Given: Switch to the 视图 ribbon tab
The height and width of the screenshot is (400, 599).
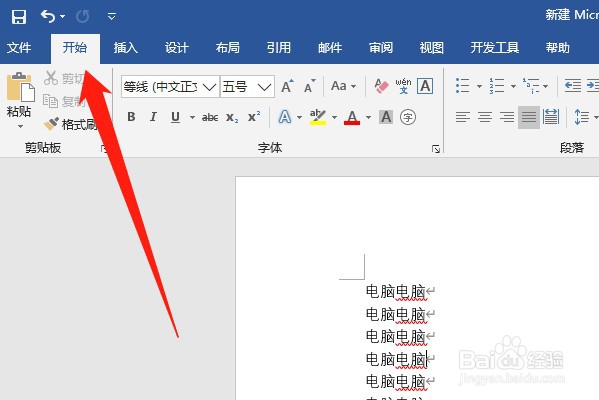Looking at the screenshot, I should (432, 48).
